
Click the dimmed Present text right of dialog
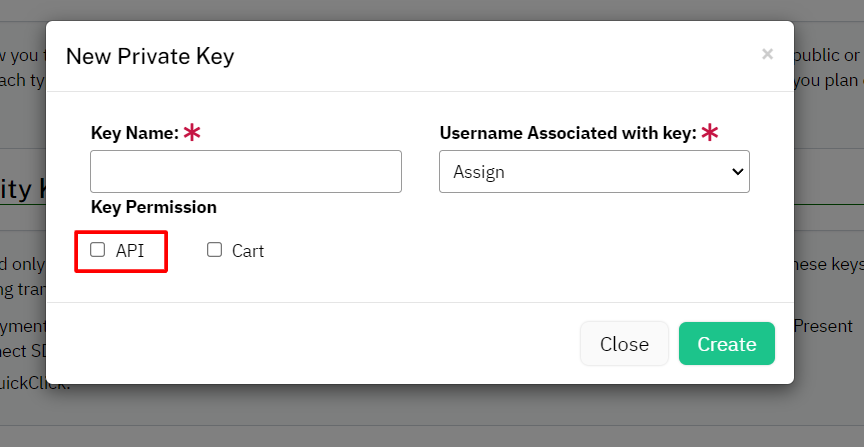(x=825, y=326)
